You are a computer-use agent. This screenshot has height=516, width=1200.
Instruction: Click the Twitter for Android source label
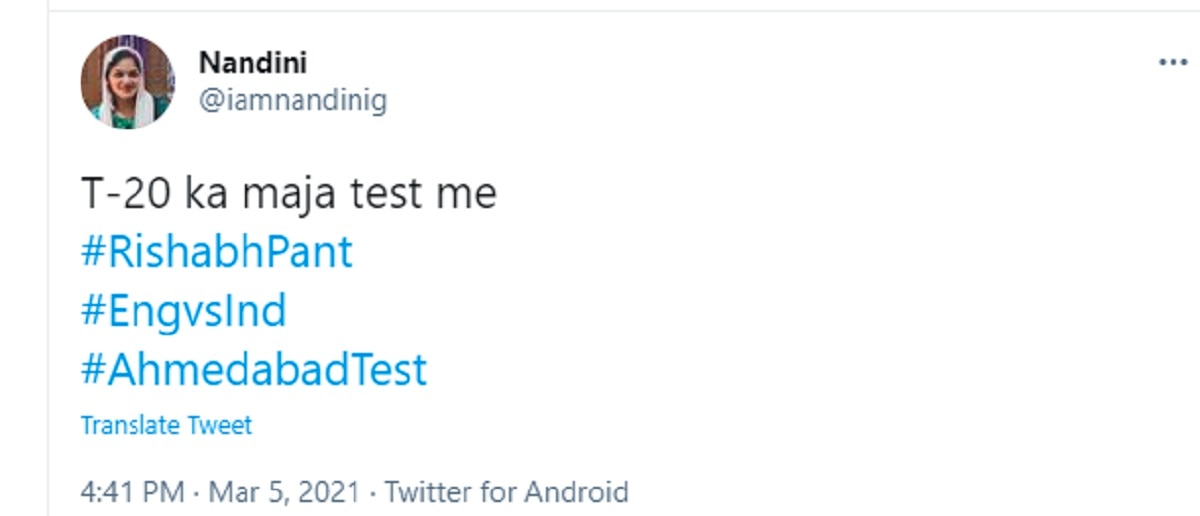(x=506, y=492)
